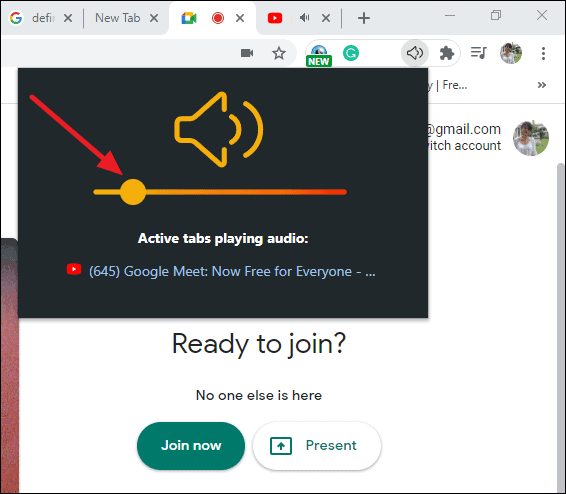Open the extension icon with the NEW badge
This screenshot has height=494, width=566.
point(319,55)
